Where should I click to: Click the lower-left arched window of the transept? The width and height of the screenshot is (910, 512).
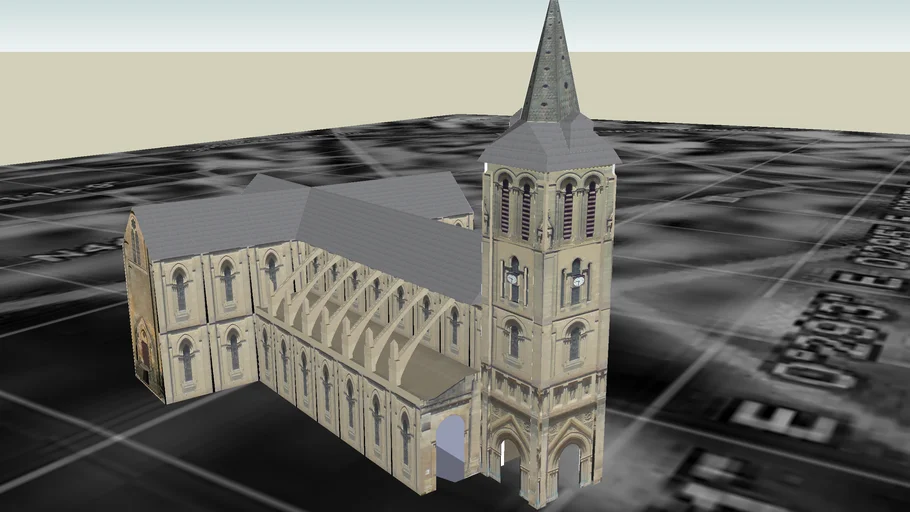[186, 360]
